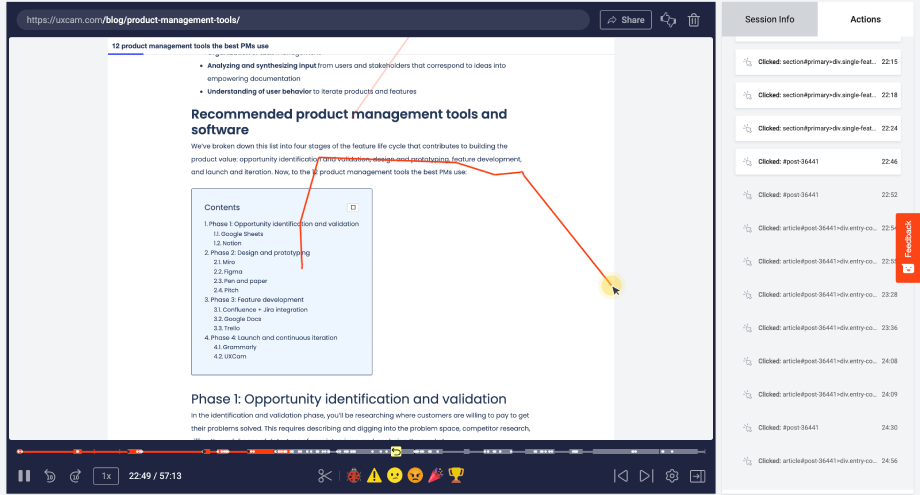This screenshot has height=495, width=920.
Task: Jump to the next session
Action: [x=646, y=476]
